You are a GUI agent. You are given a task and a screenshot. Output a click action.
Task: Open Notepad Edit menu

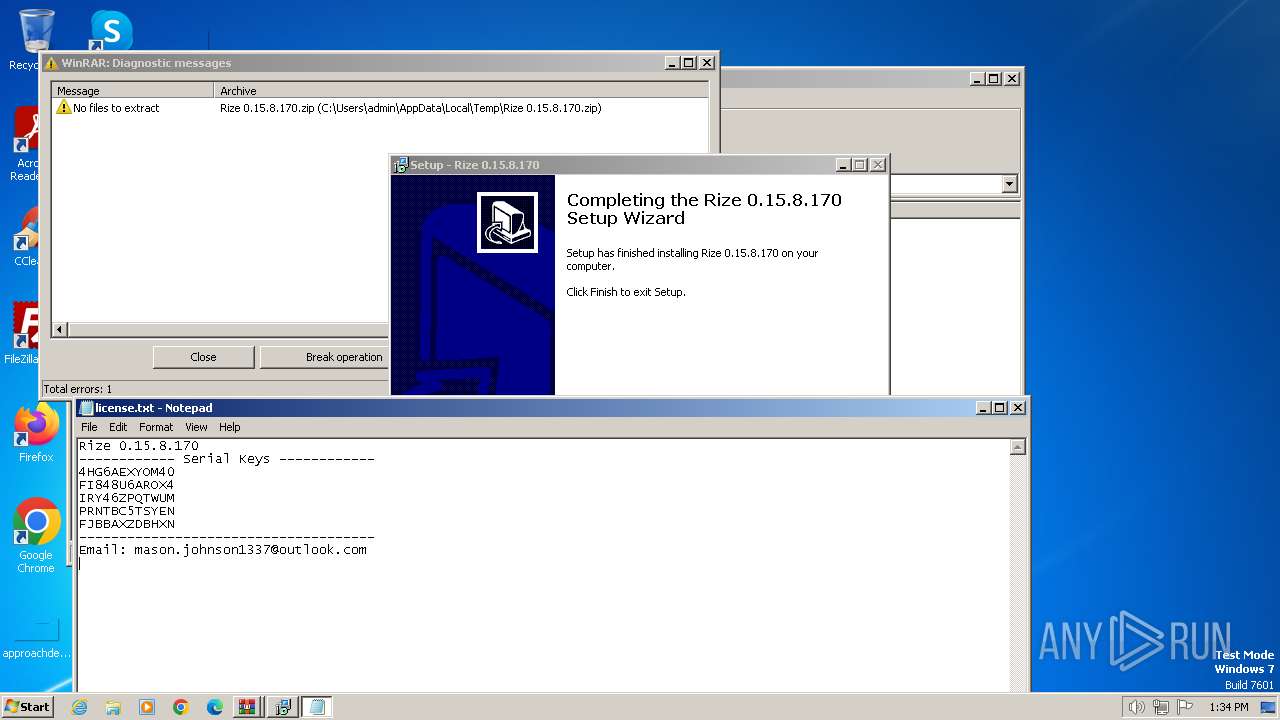(118, 427)
